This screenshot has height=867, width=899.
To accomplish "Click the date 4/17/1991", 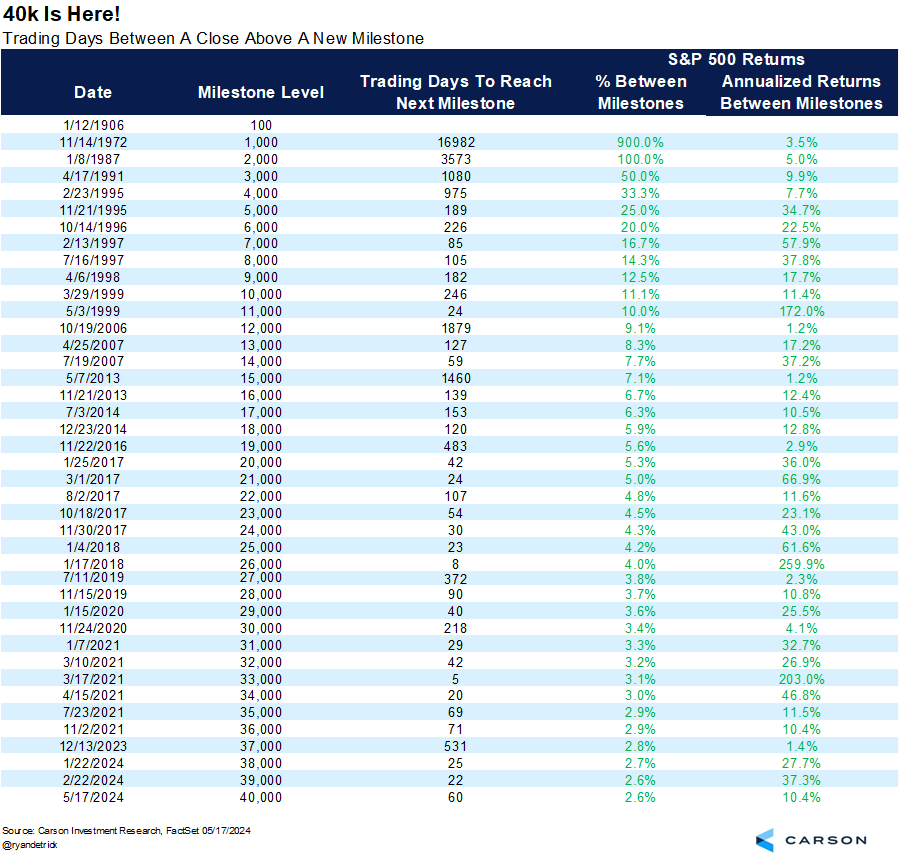I will pos(93,176).
